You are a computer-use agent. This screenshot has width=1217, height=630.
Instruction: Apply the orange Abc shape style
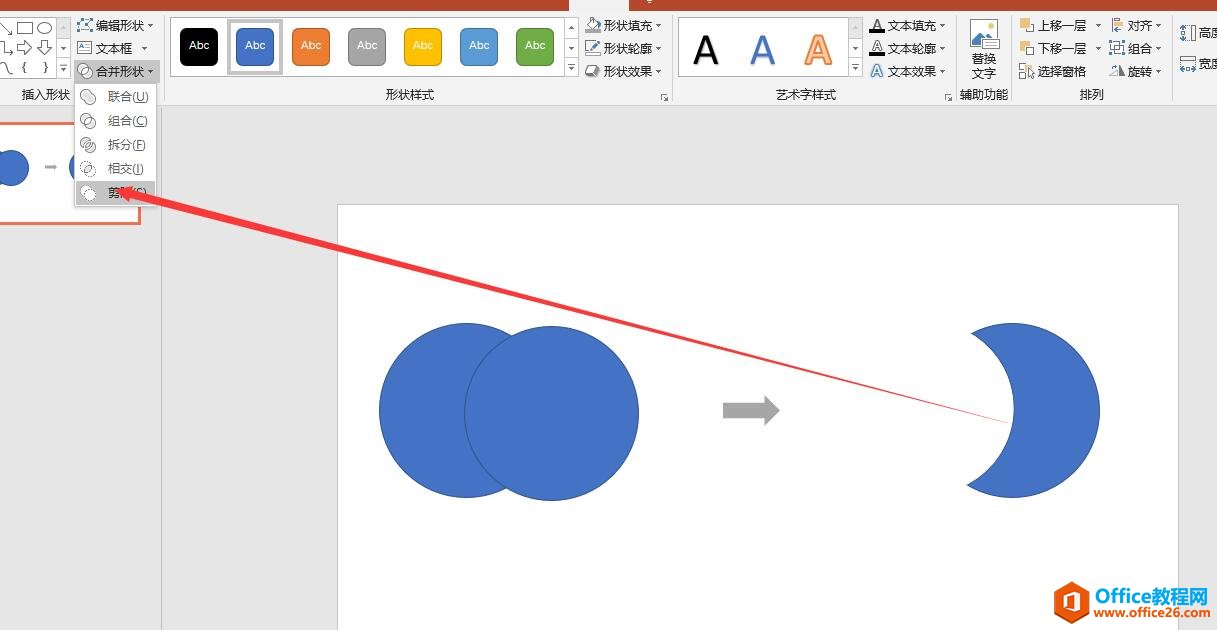tap(311, 46)
